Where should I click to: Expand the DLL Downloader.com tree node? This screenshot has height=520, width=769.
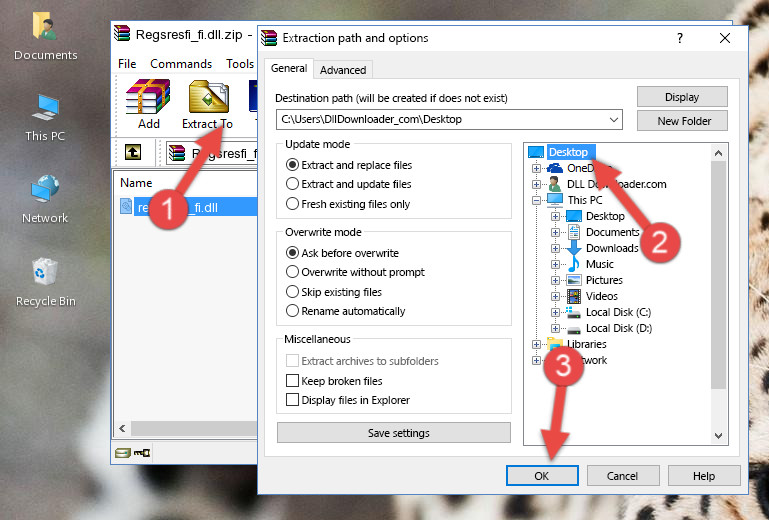(537, 184)
